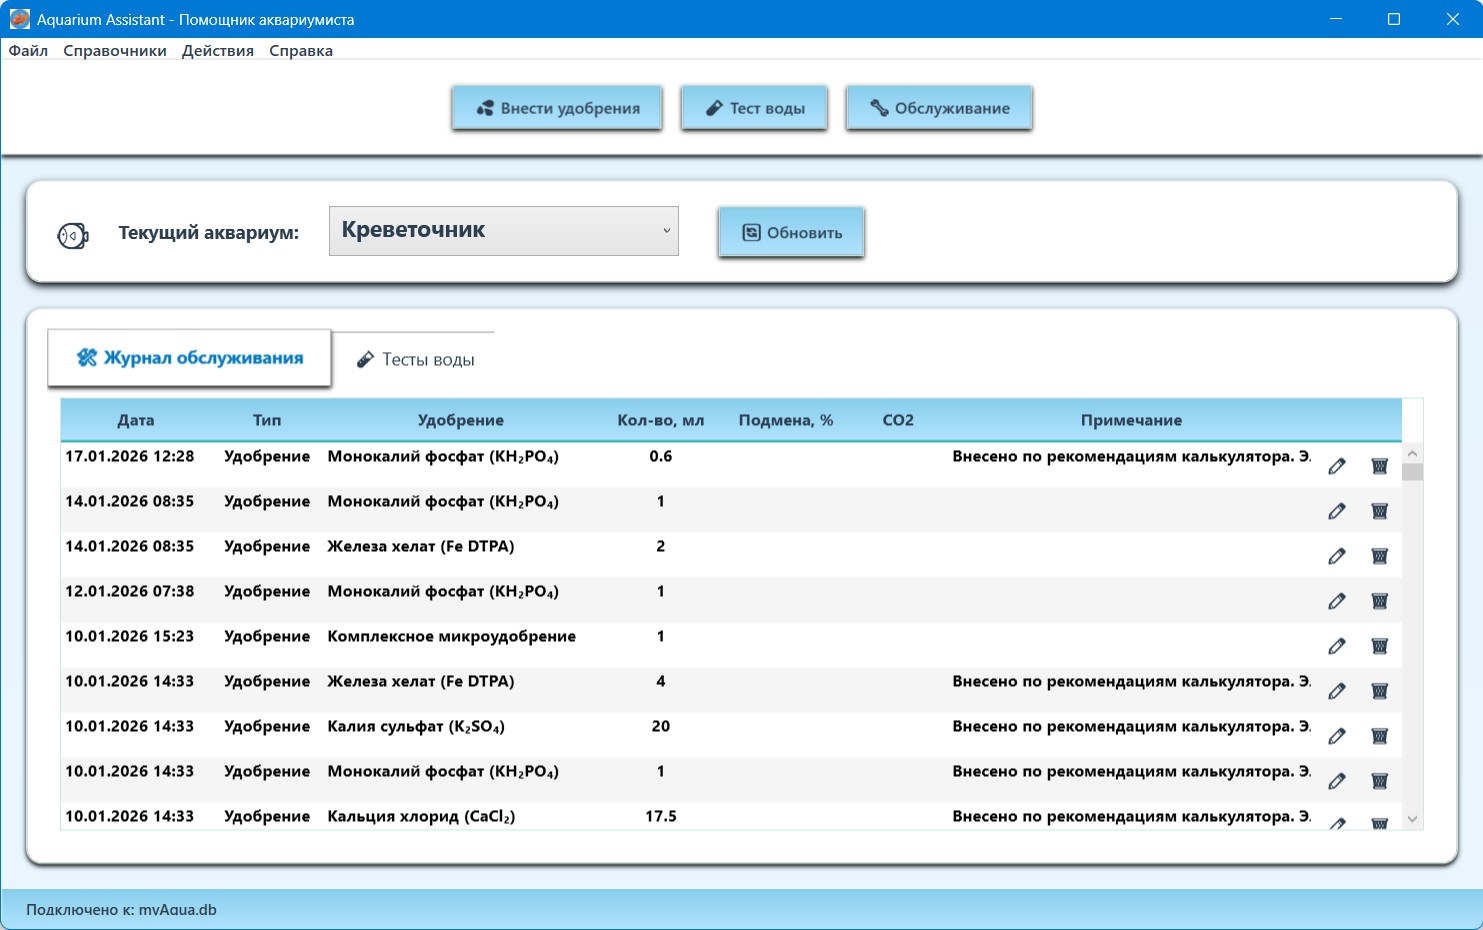
Task: Edit the 10.01.2026 Железа хелат entry
Action: [1337, 691]
